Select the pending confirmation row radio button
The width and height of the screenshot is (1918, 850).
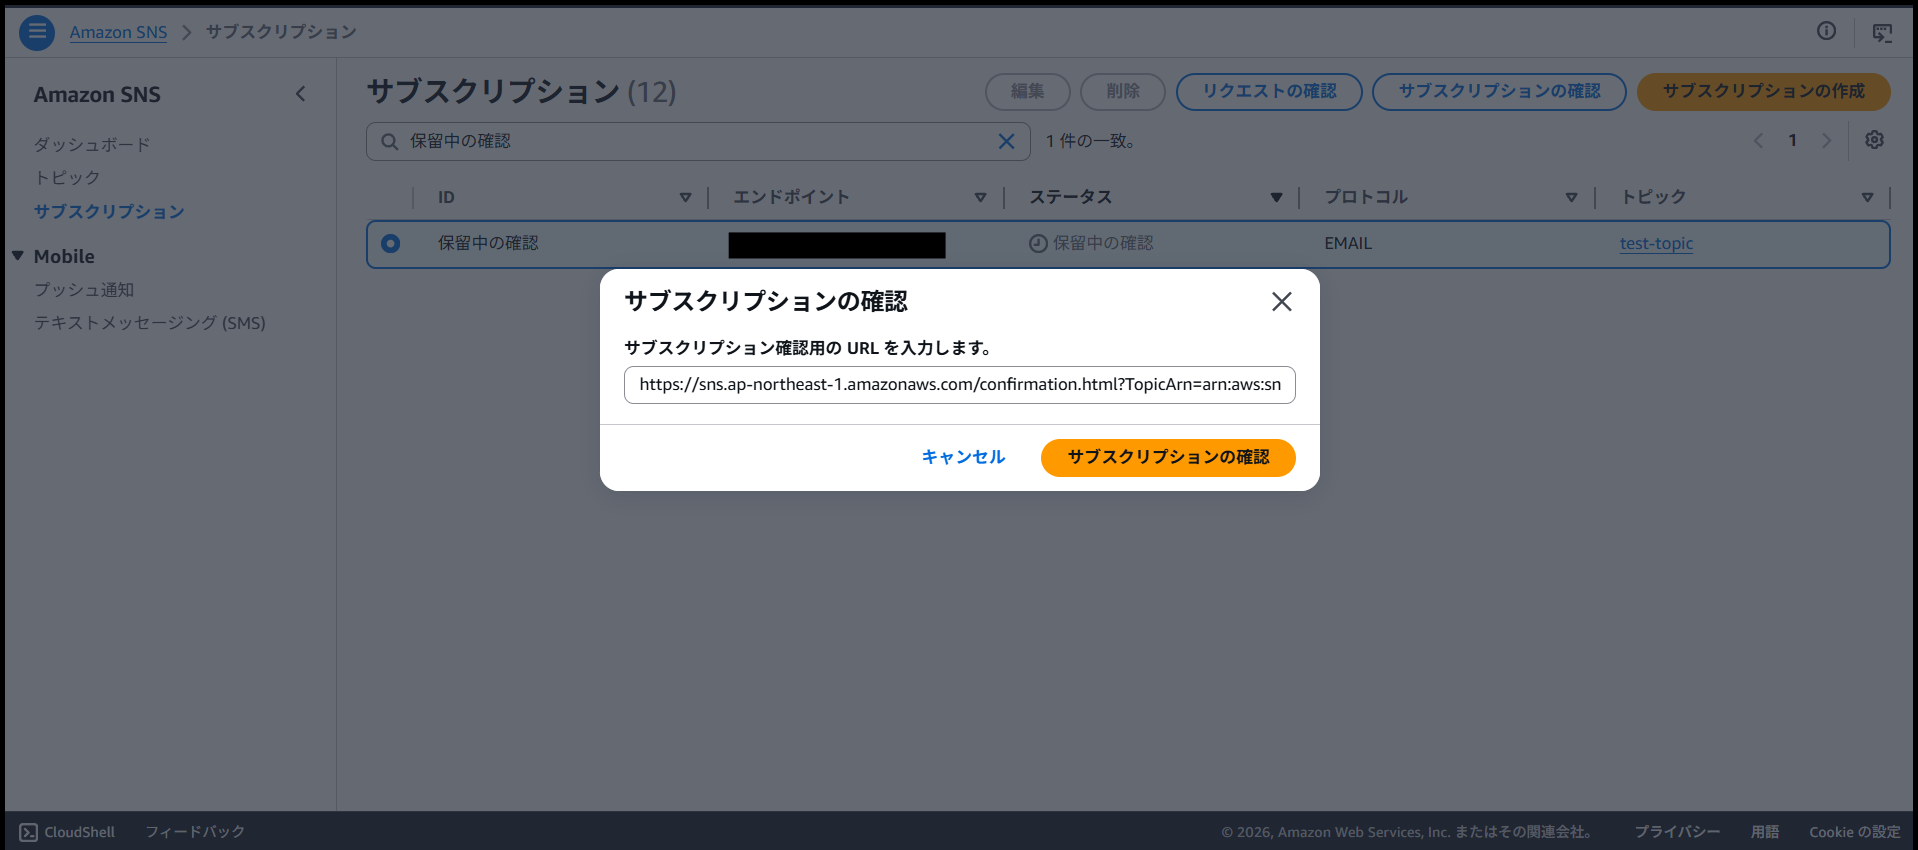tap(390, 243)
